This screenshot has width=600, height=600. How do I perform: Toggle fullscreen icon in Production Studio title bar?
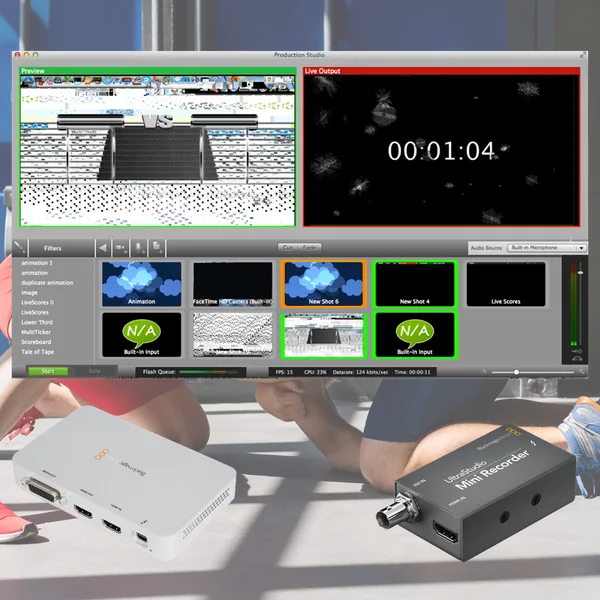582,55
